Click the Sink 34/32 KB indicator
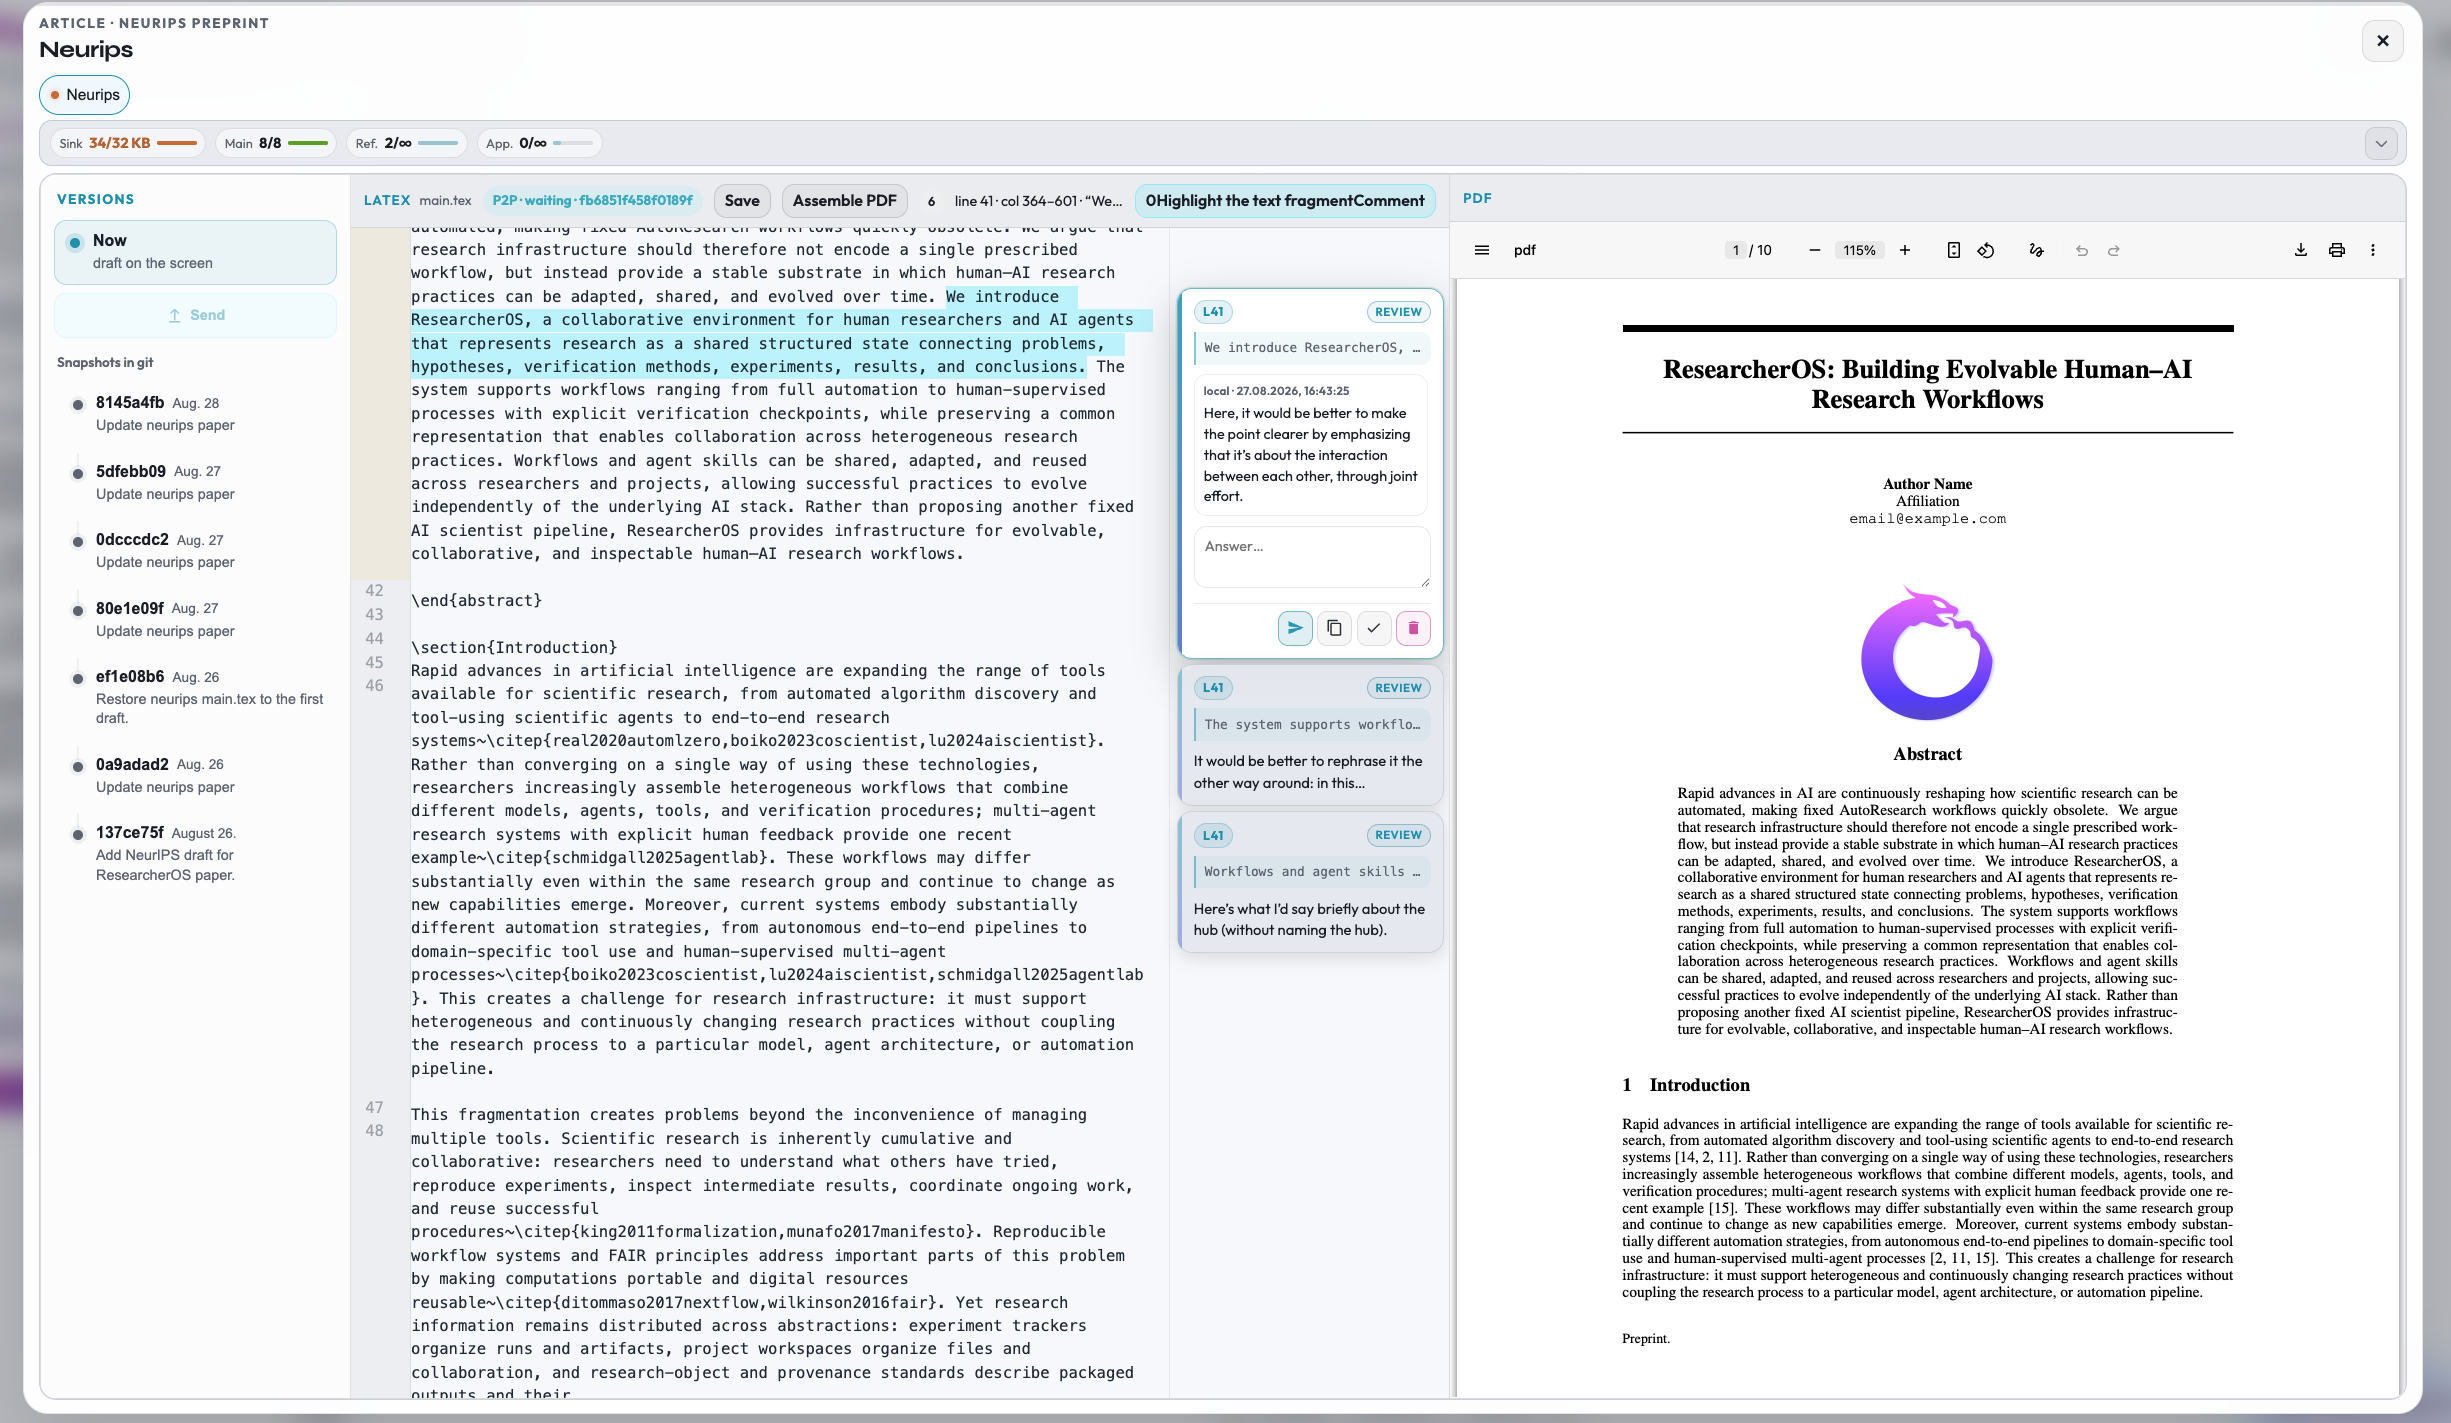2451x1423 pixels. pos(127,143)
